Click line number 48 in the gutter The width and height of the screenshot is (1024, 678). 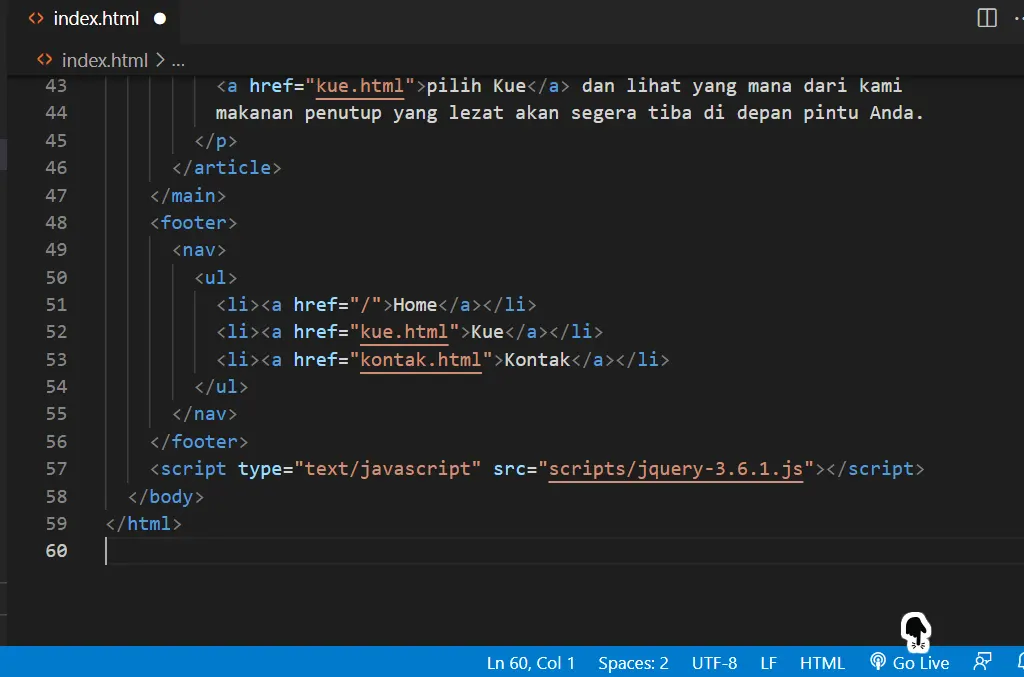[56, 223]
